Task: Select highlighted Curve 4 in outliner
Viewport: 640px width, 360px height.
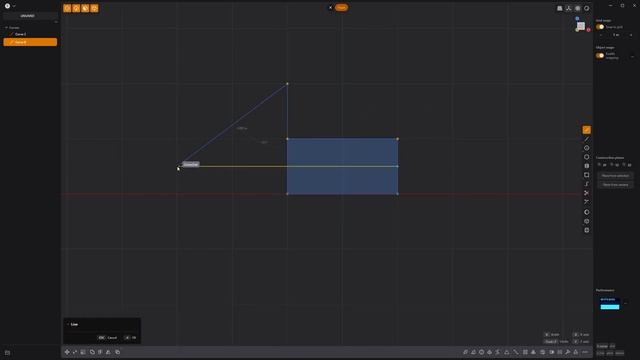Action: tap(30, 42)
